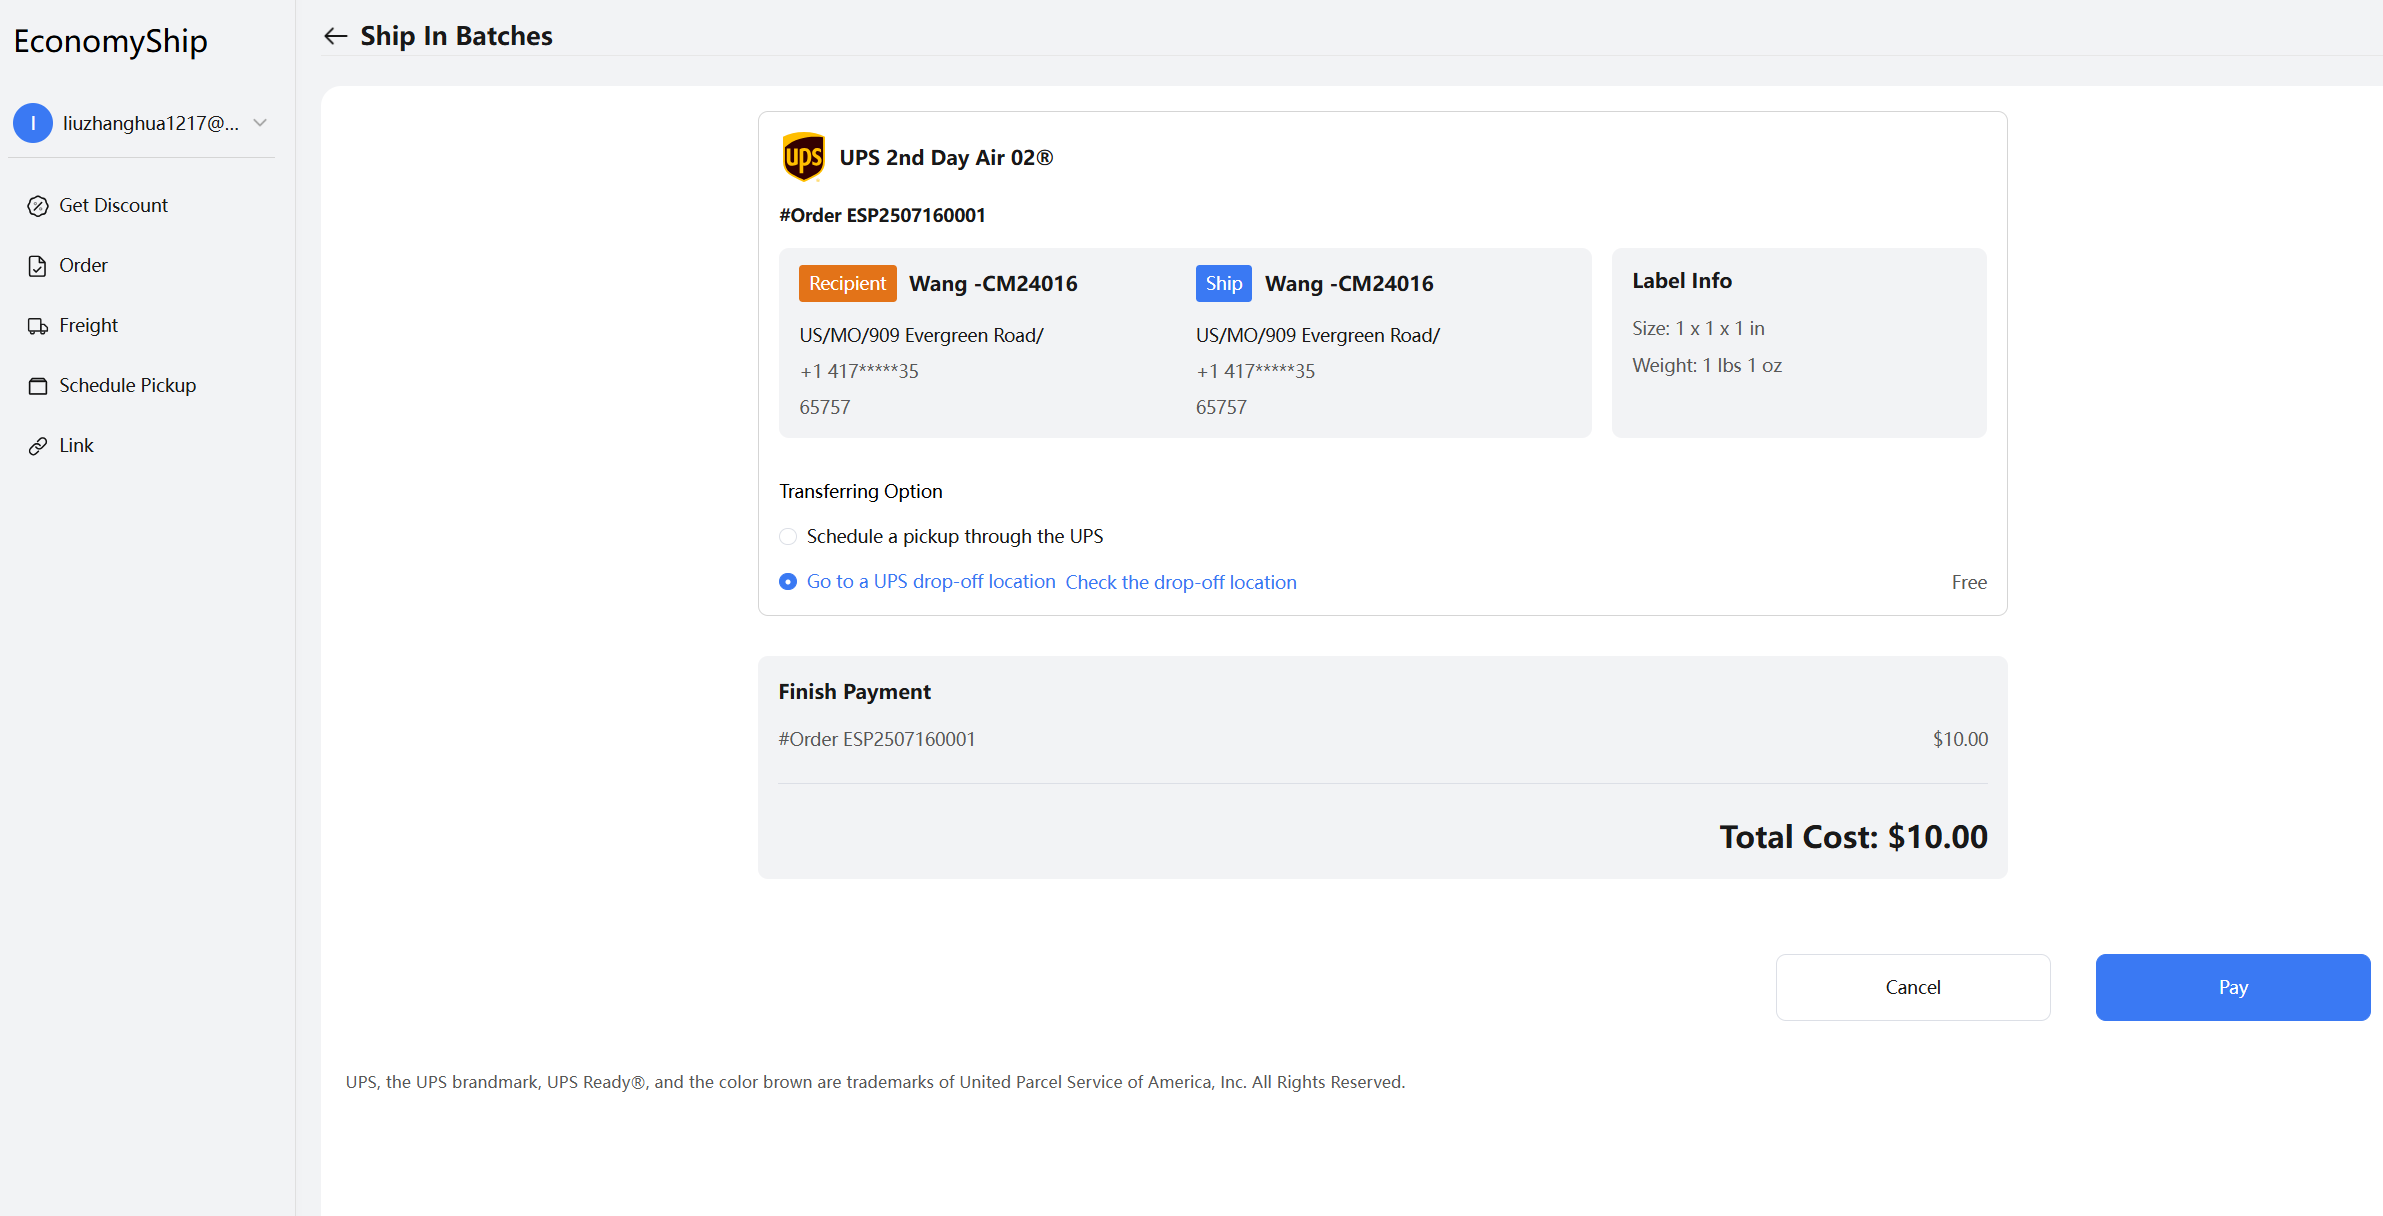Select Go to a UPS drop-off location

point(788,582)
